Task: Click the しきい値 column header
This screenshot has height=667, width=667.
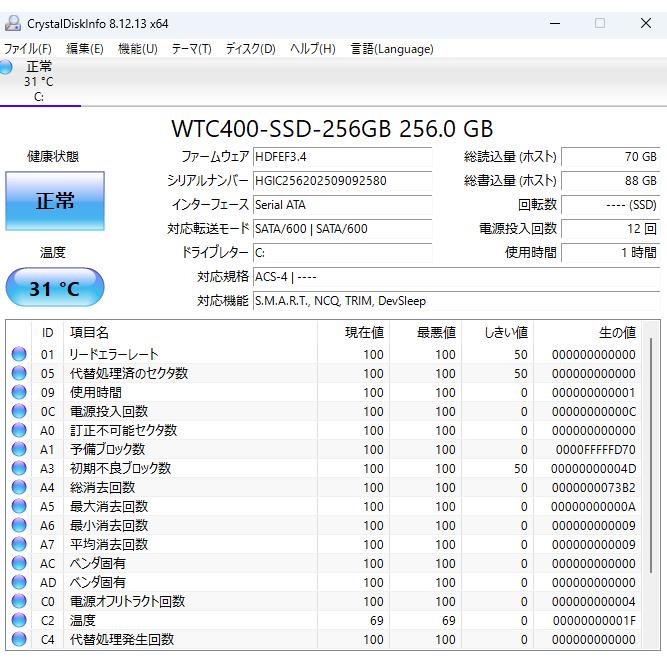Action: point(498,333)
